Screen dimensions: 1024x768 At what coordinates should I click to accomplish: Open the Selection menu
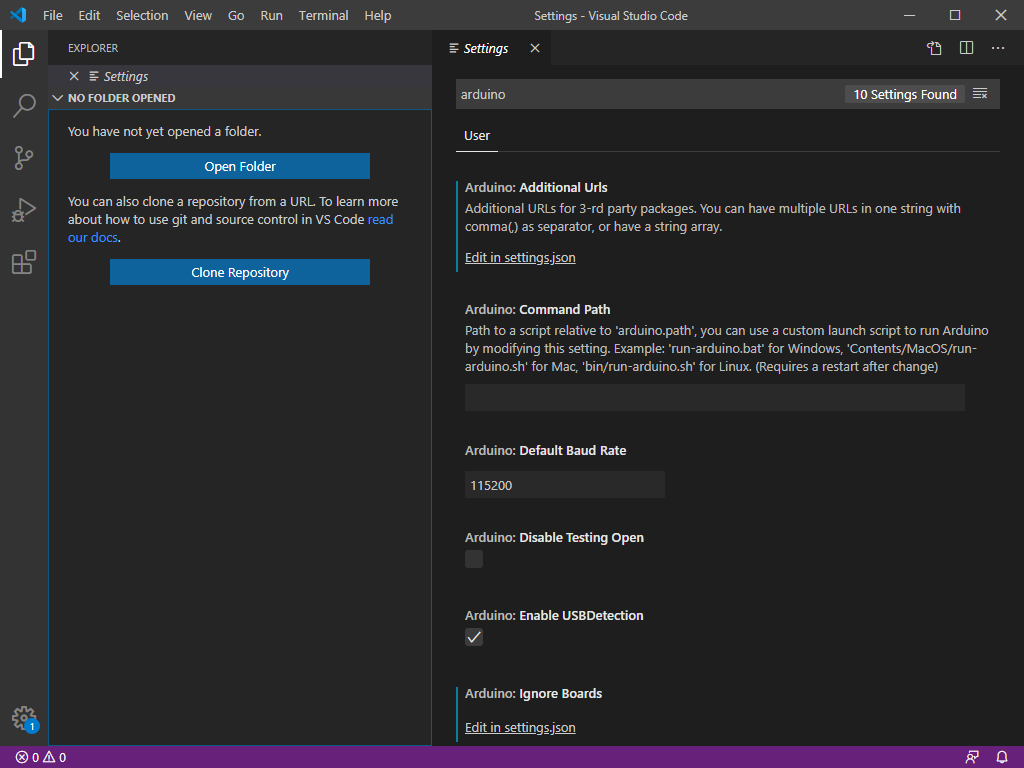tap(142, 15)
